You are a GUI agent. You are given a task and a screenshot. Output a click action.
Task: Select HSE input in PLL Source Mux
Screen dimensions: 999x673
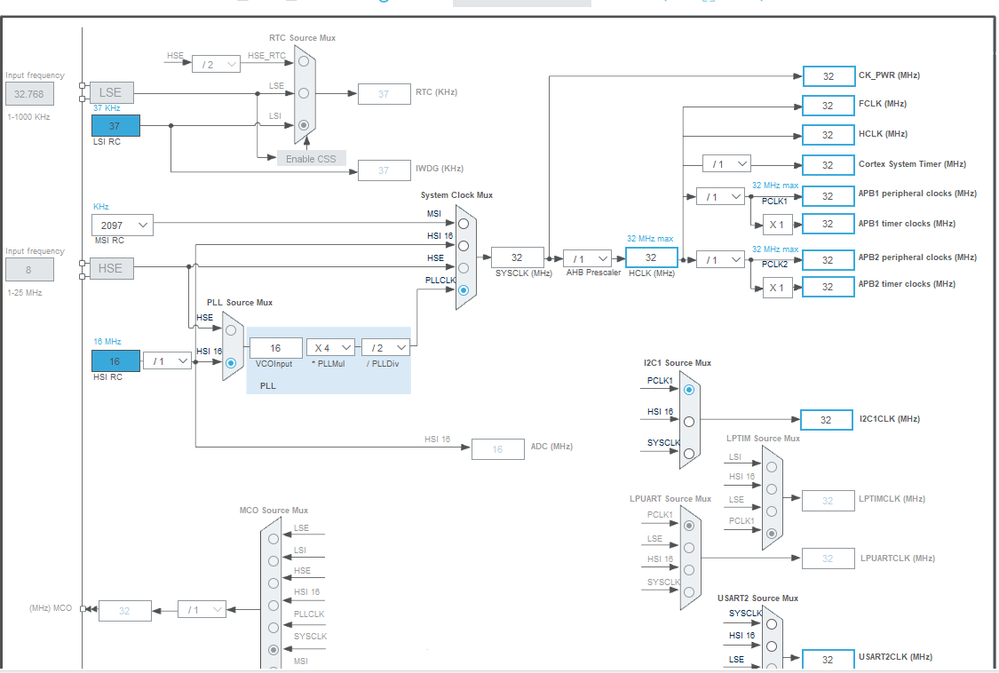231,330
